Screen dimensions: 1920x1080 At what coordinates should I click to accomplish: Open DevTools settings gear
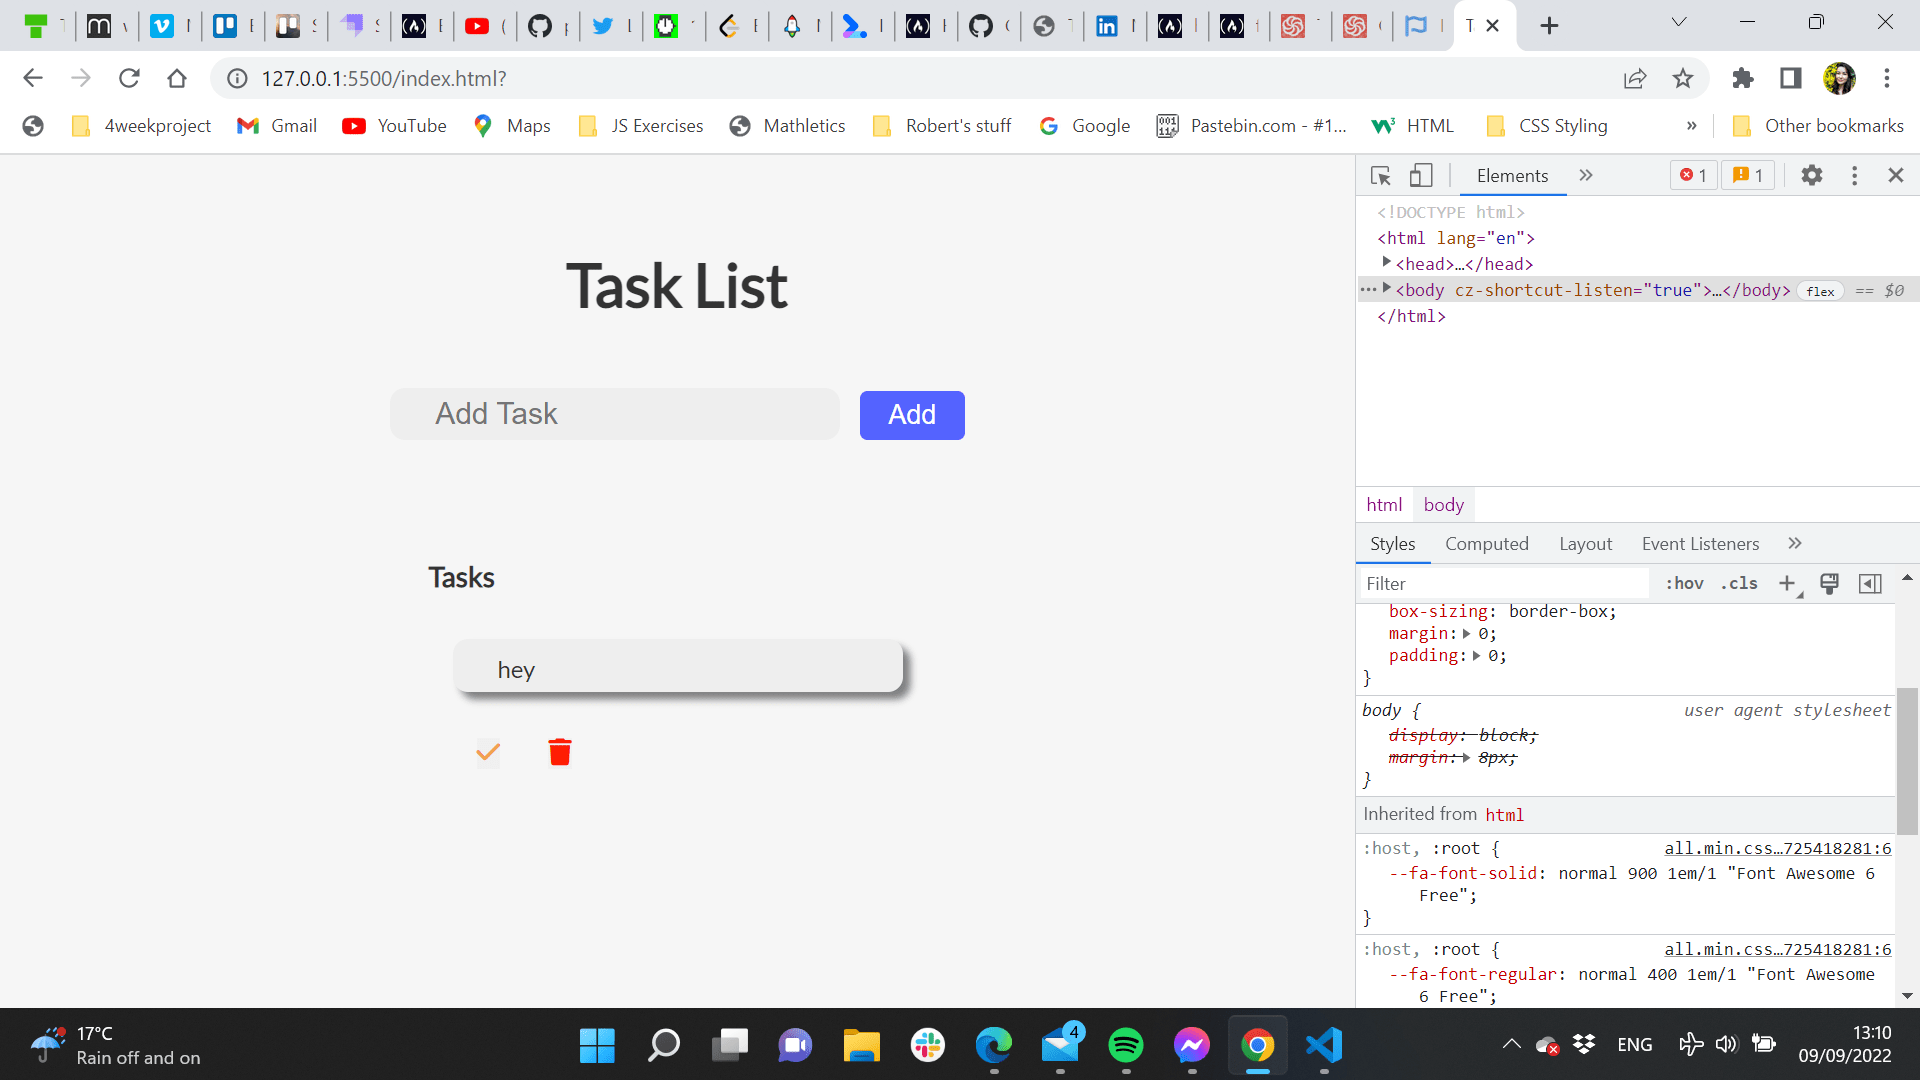coord(1811,176)
